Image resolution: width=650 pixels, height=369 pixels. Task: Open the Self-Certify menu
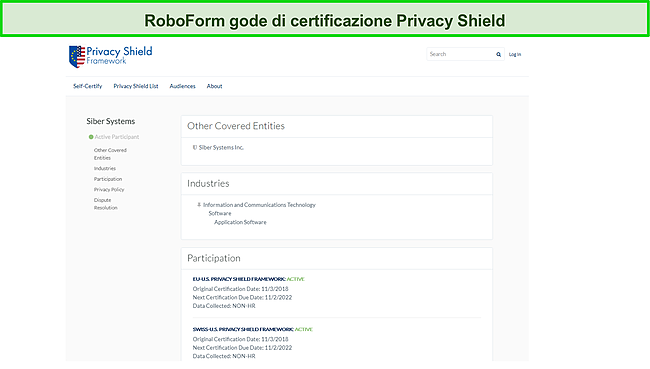click(87, 86)
